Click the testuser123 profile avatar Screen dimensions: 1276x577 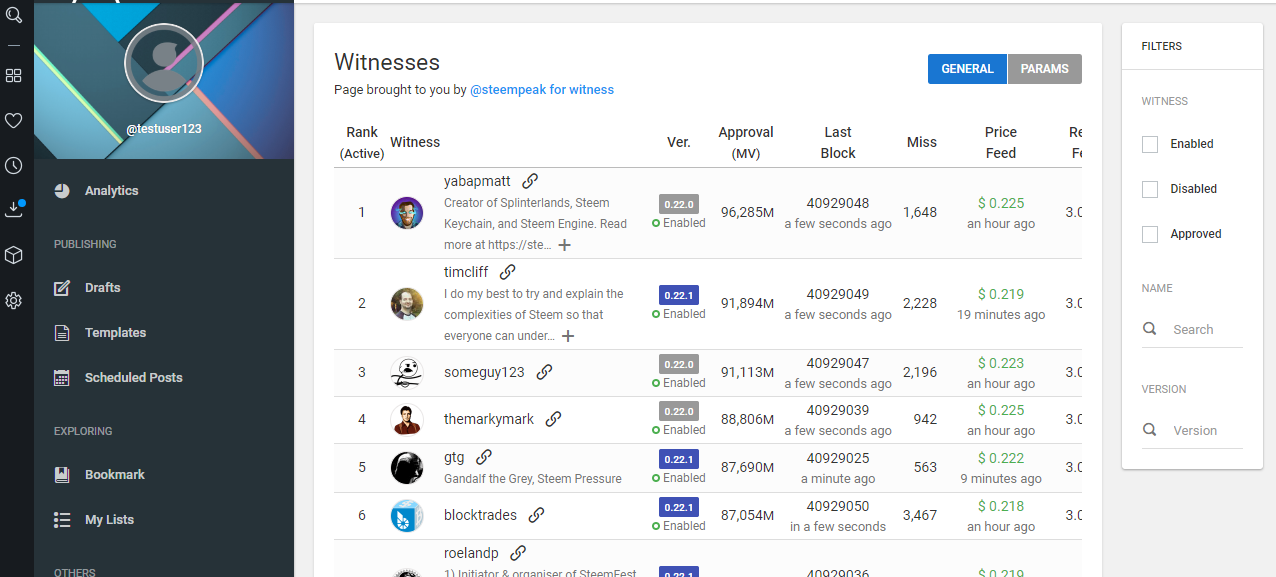coord(164,63)
